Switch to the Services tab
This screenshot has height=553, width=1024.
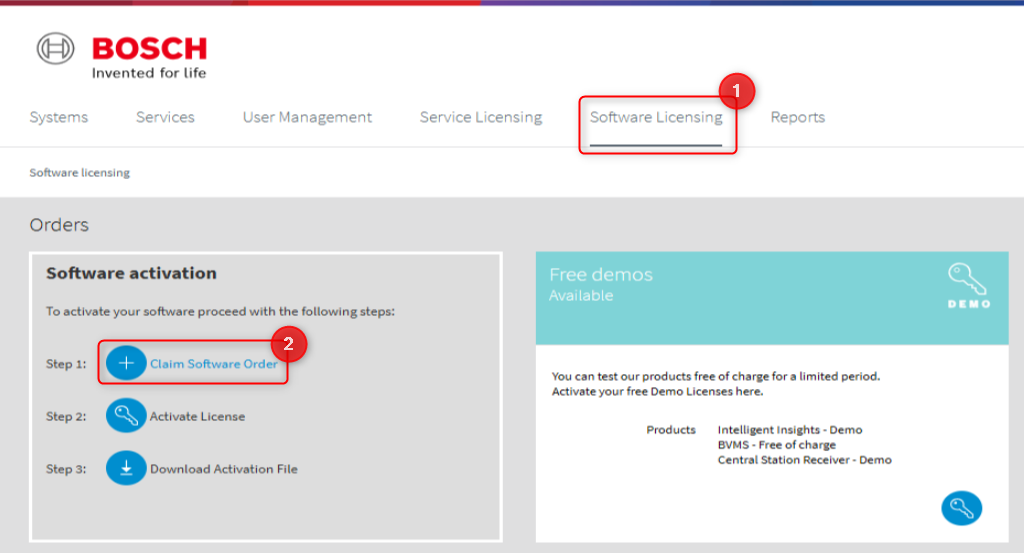coord(165,117)
